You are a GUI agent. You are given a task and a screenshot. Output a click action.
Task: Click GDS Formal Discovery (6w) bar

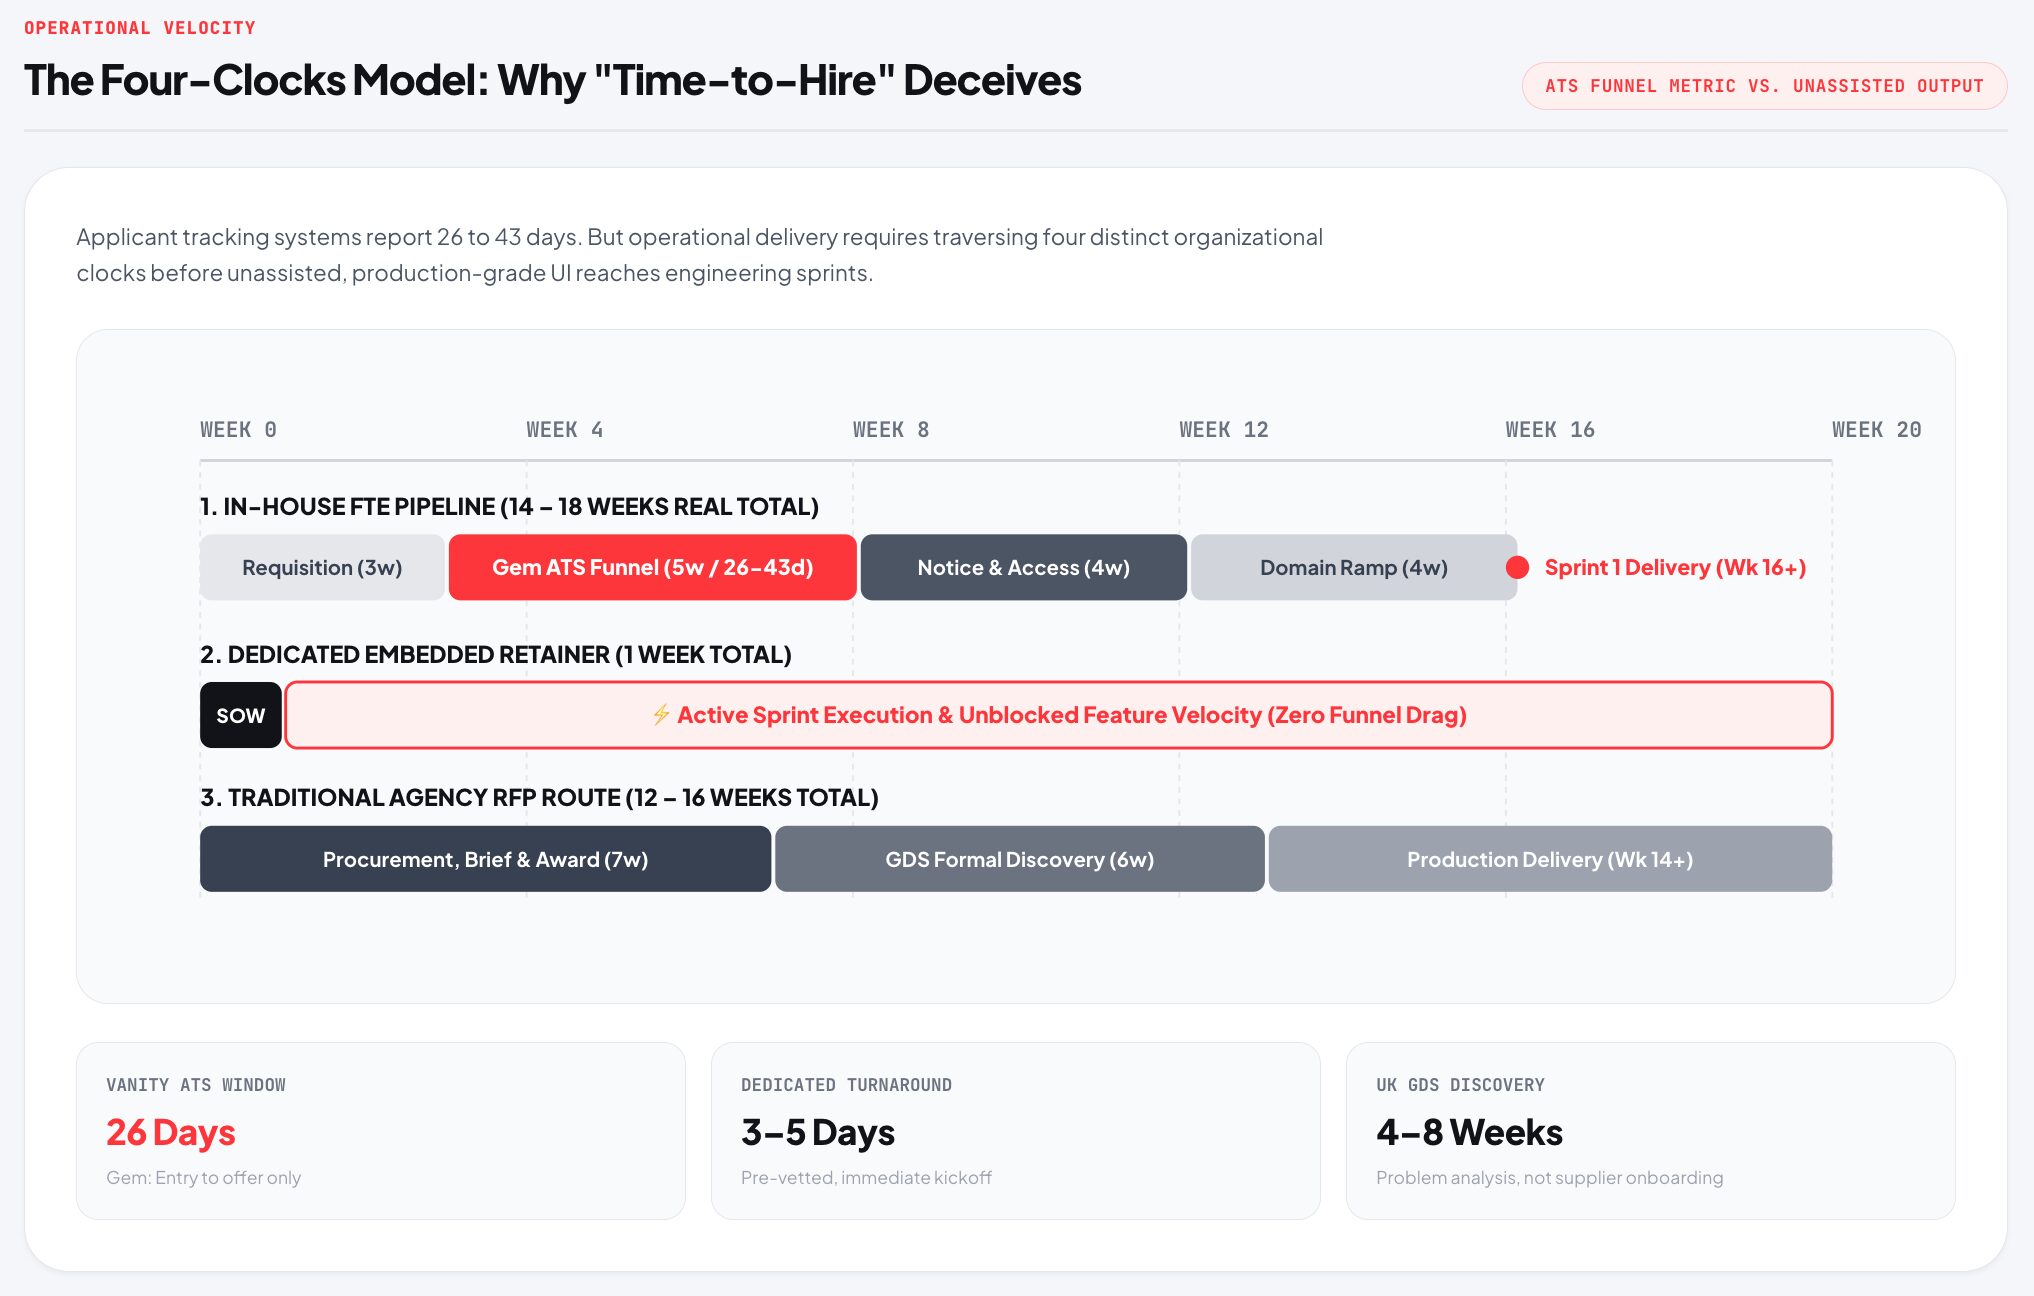1019,859
